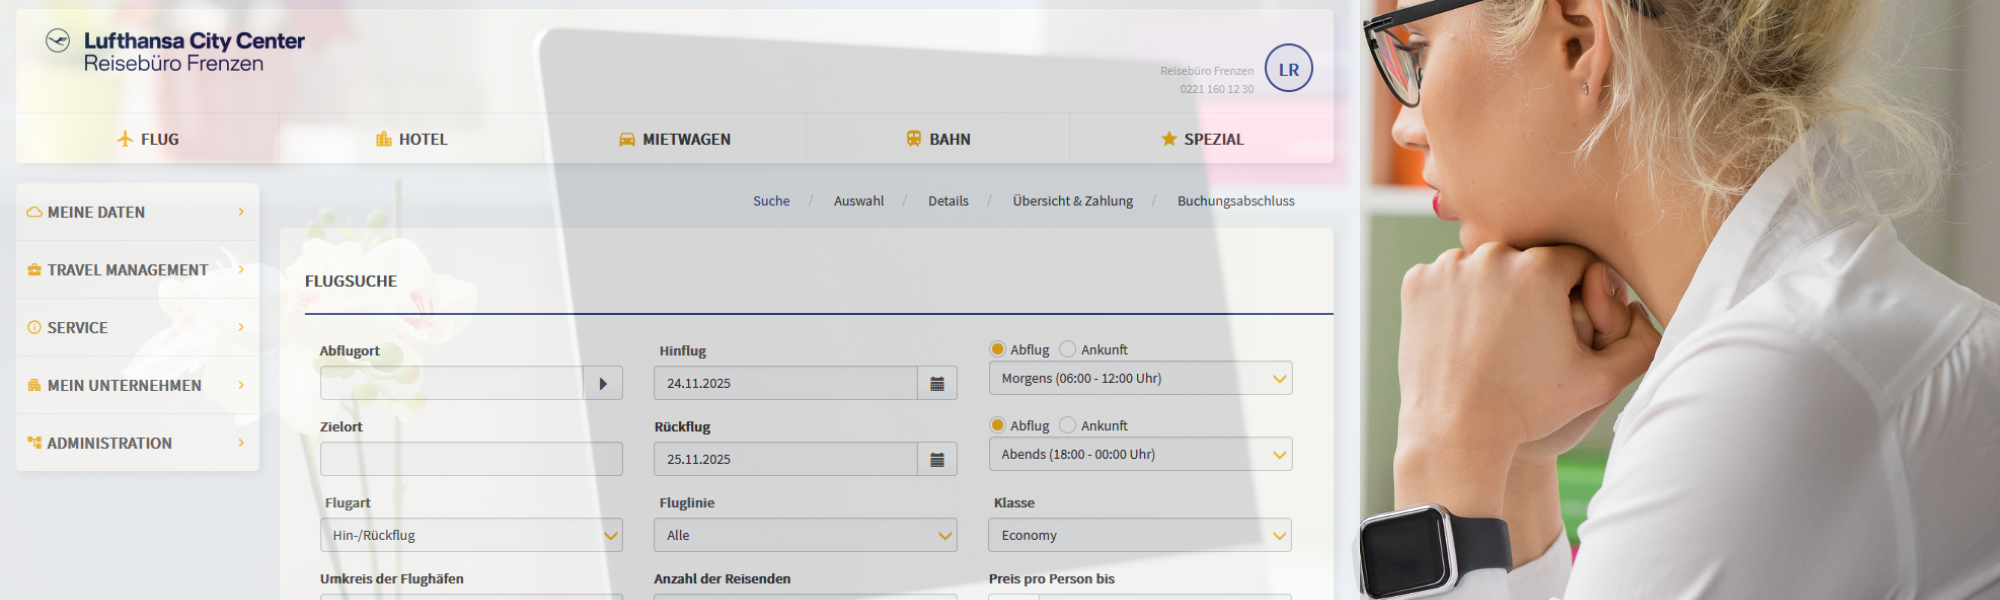Switch to the Flug tab
Screen dimensions: 2000x600
[147, 139]
